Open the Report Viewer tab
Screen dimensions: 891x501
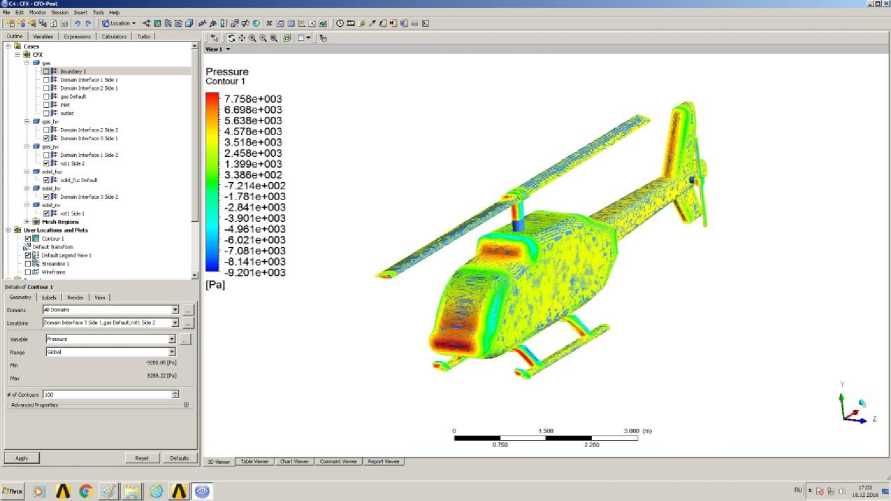(x=384, y=461)
